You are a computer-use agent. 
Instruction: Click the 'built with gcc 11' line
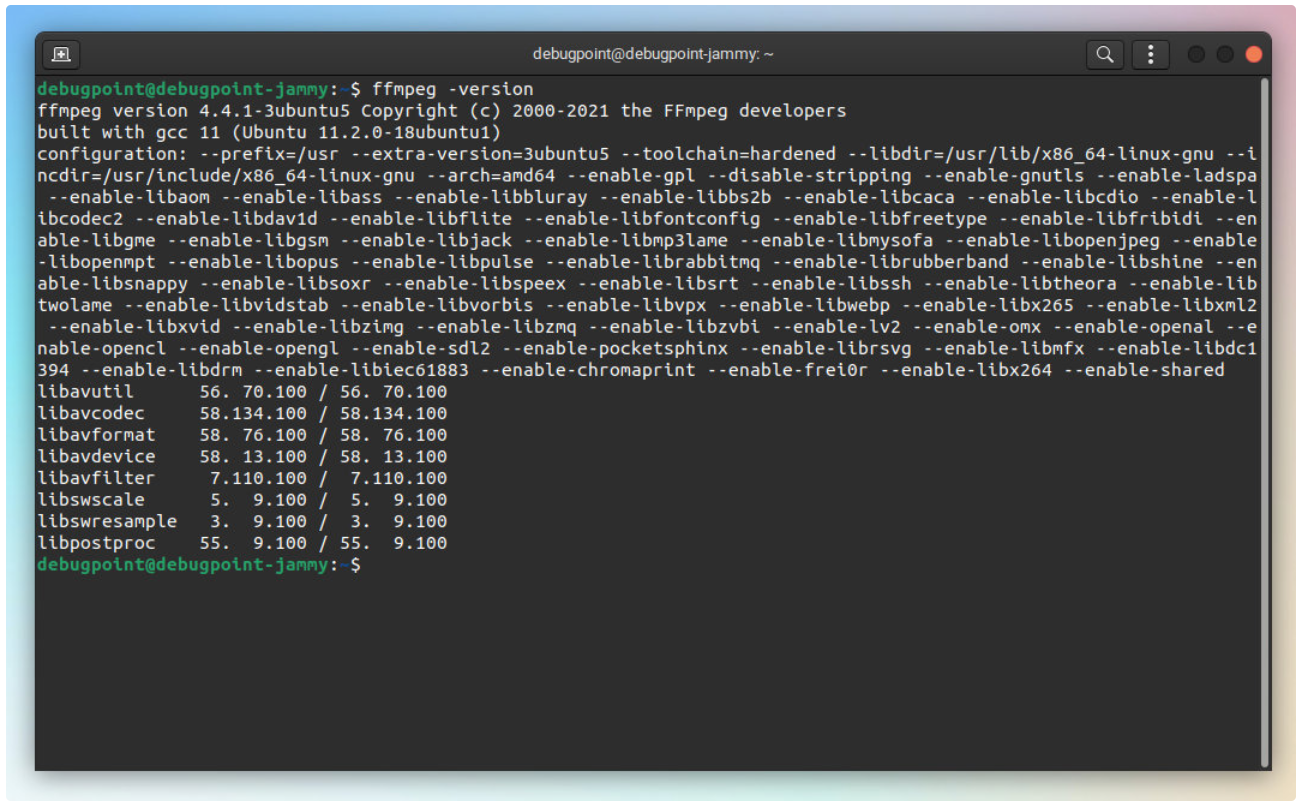click(x=269, y=132)
